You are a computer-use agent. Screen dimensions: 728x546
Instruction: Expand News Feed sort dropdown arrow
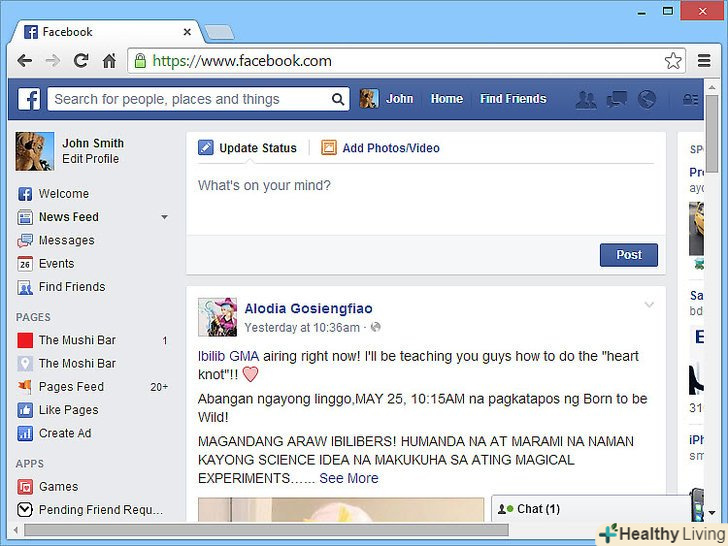point(164,217)
